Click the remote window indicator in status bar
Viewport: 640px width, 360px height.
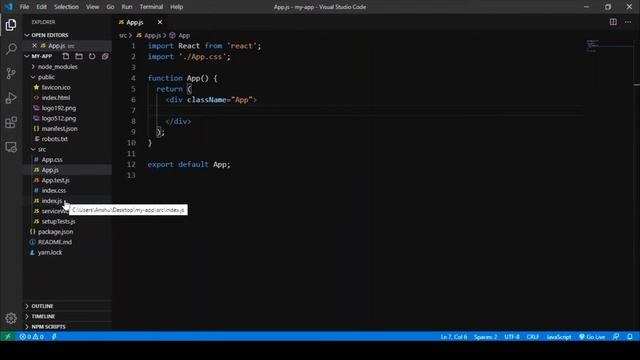8,337
